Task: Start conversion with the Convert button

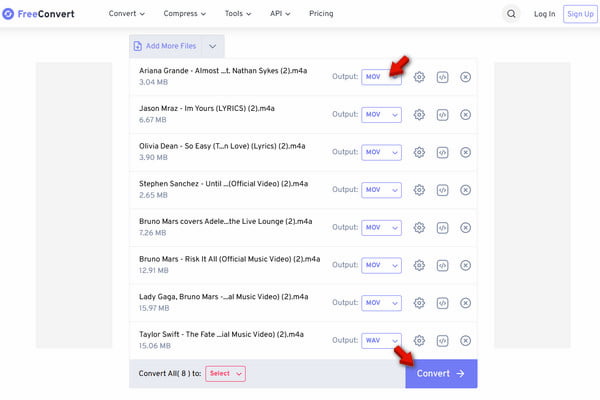Action: (441, 374)
